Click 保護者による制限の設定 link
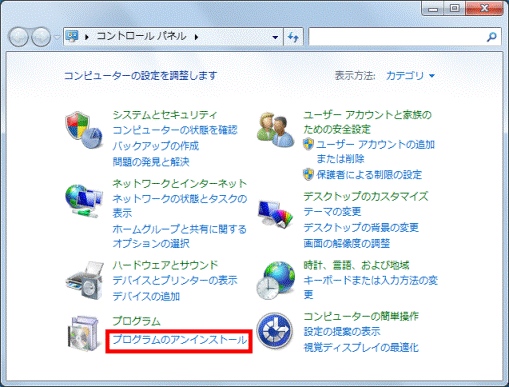This screenshot has height=387, width=509. (x=369, y=175)
